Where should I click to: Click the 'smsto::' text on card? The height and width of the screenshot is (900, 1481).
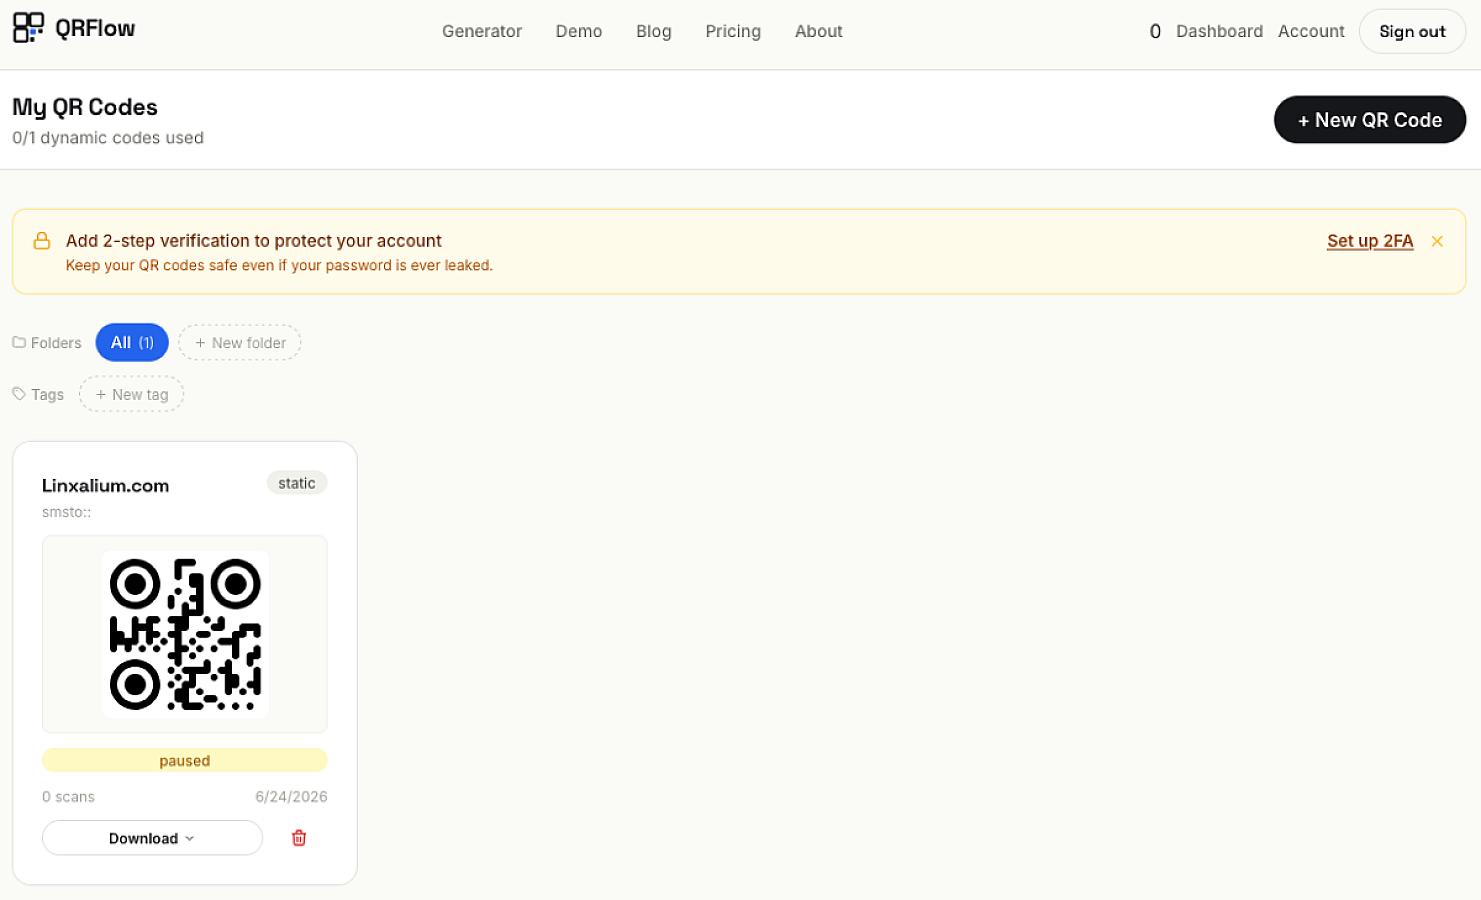66,512
